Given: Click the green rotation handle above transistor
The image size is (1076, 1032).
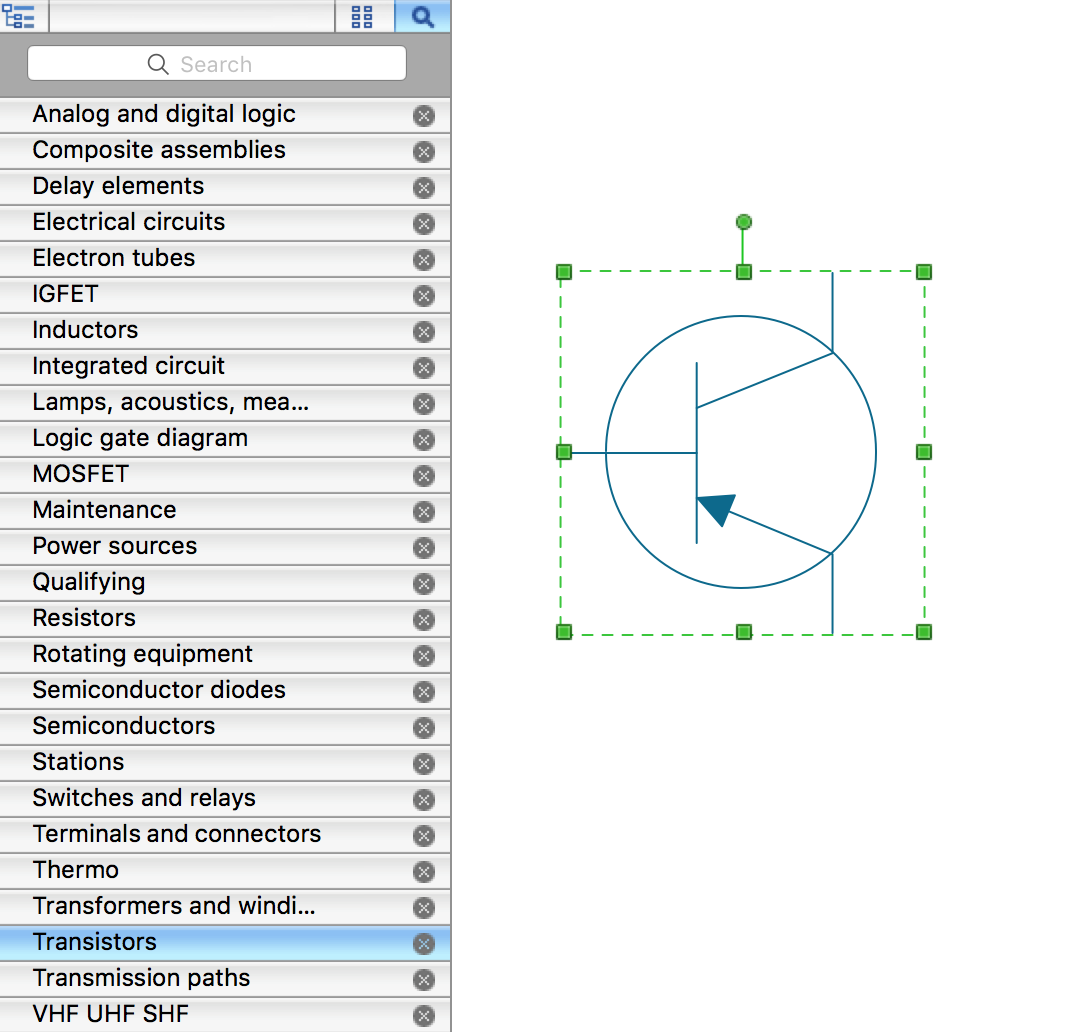Looking at the screenshot, I should tap(743, 222).
